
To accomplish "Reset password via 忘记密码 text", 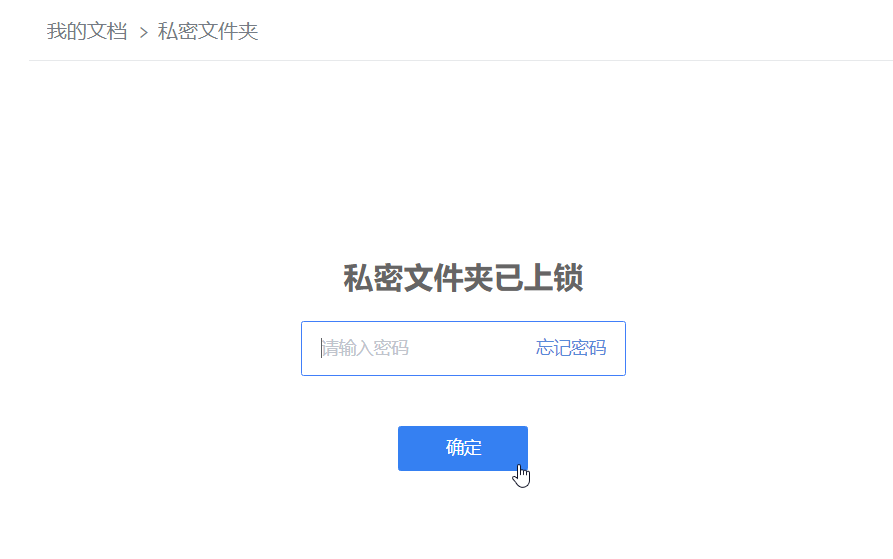I will 571,348.
